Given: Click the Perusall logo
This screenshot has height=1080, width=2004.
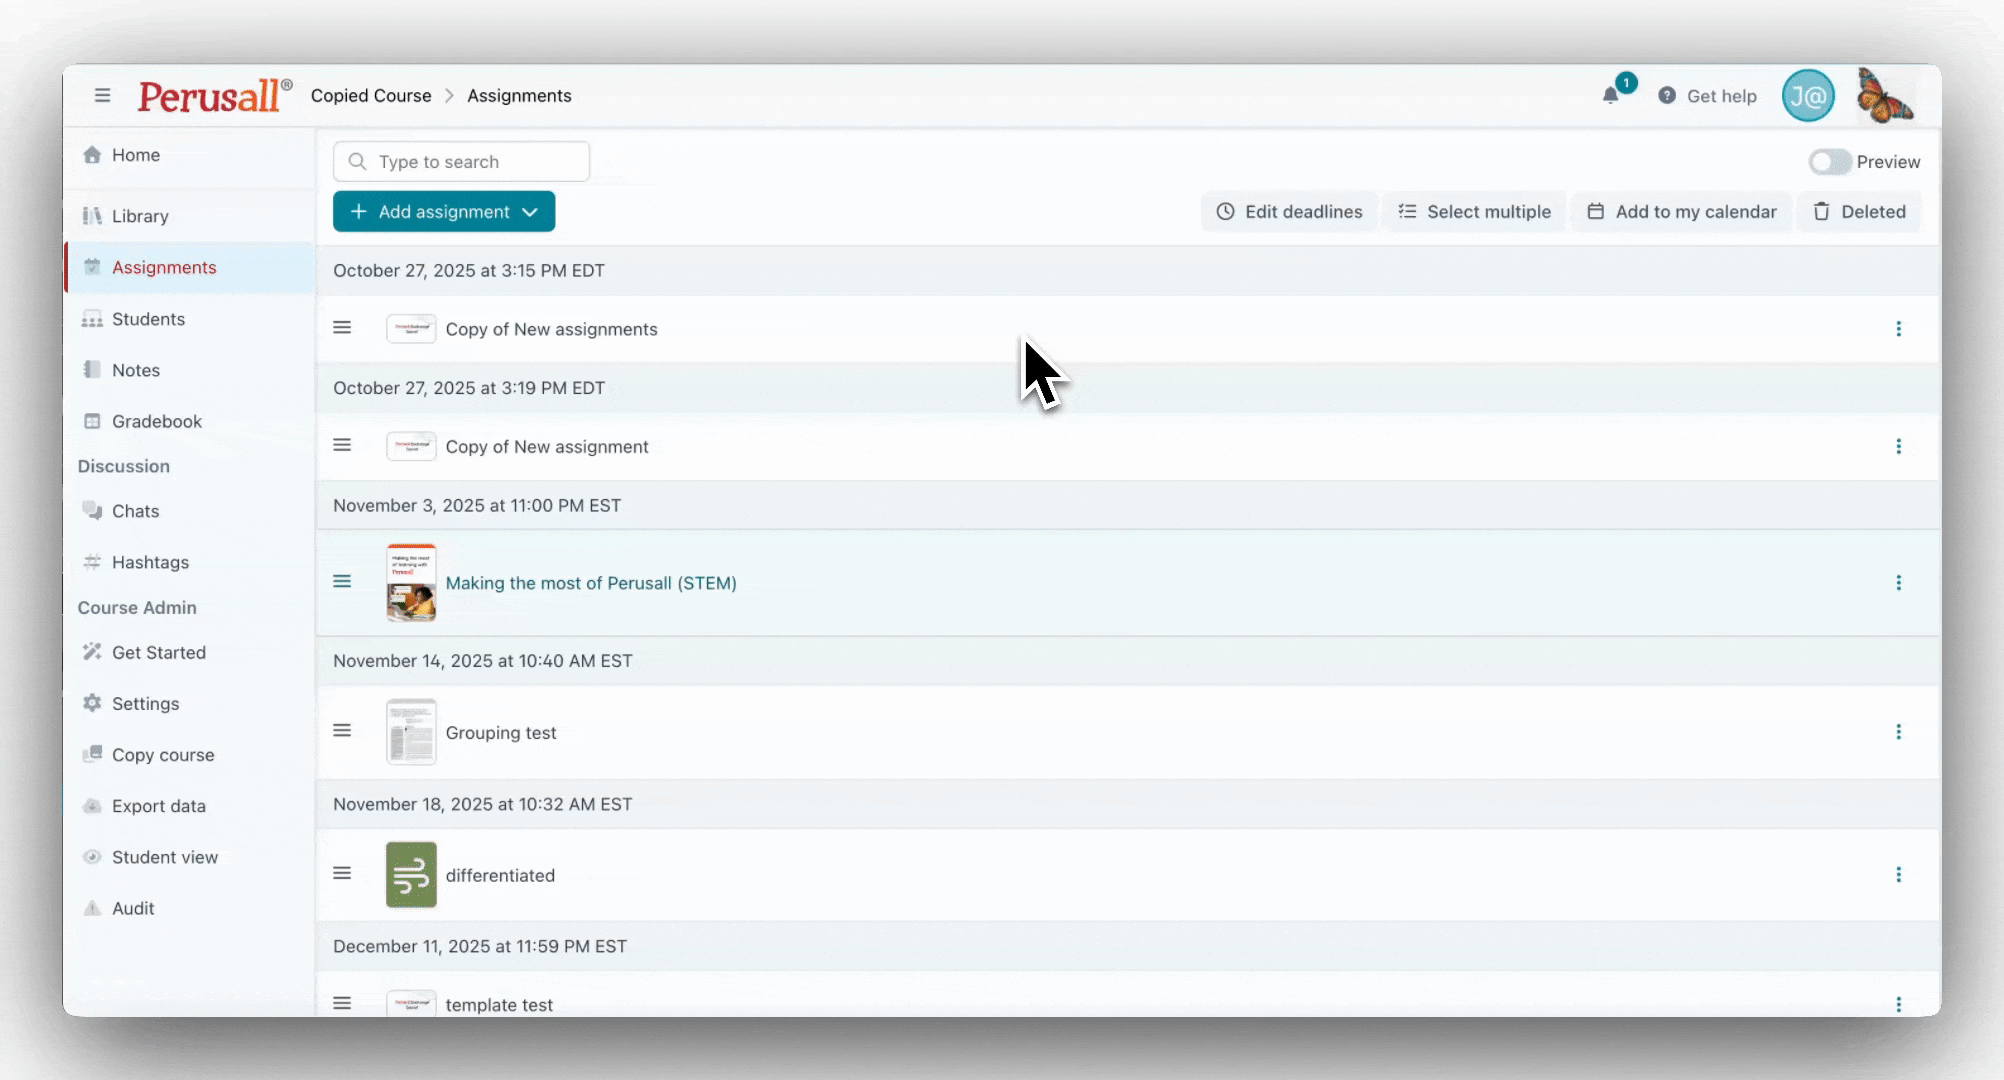Looking at the screenshot, I should tap(214, 96).
